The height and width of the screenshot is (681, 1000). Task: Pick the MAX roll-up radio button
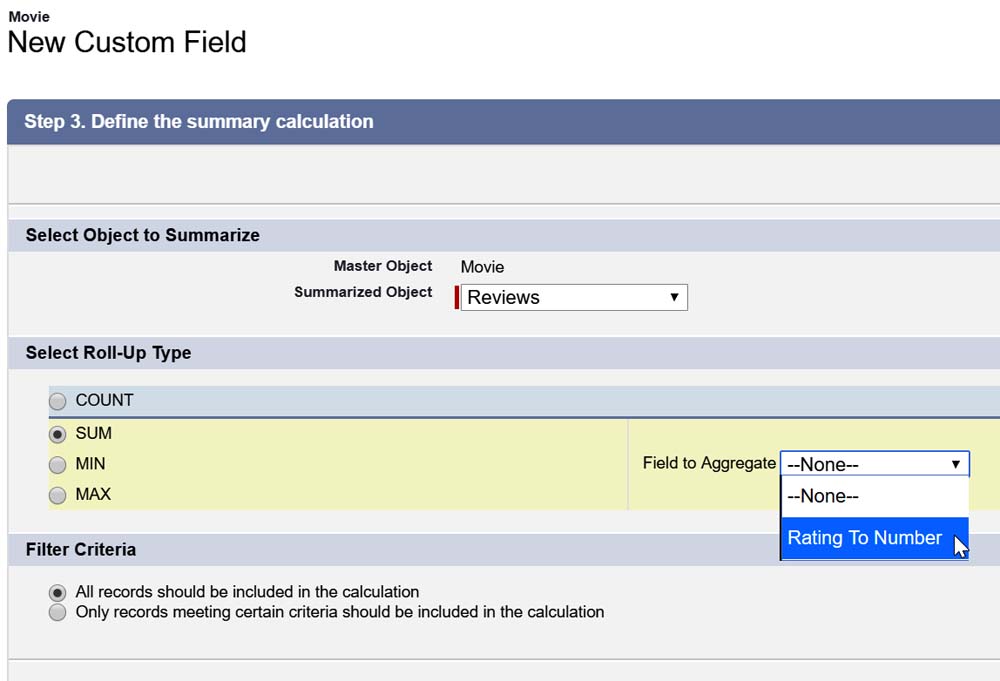[58, 495]
